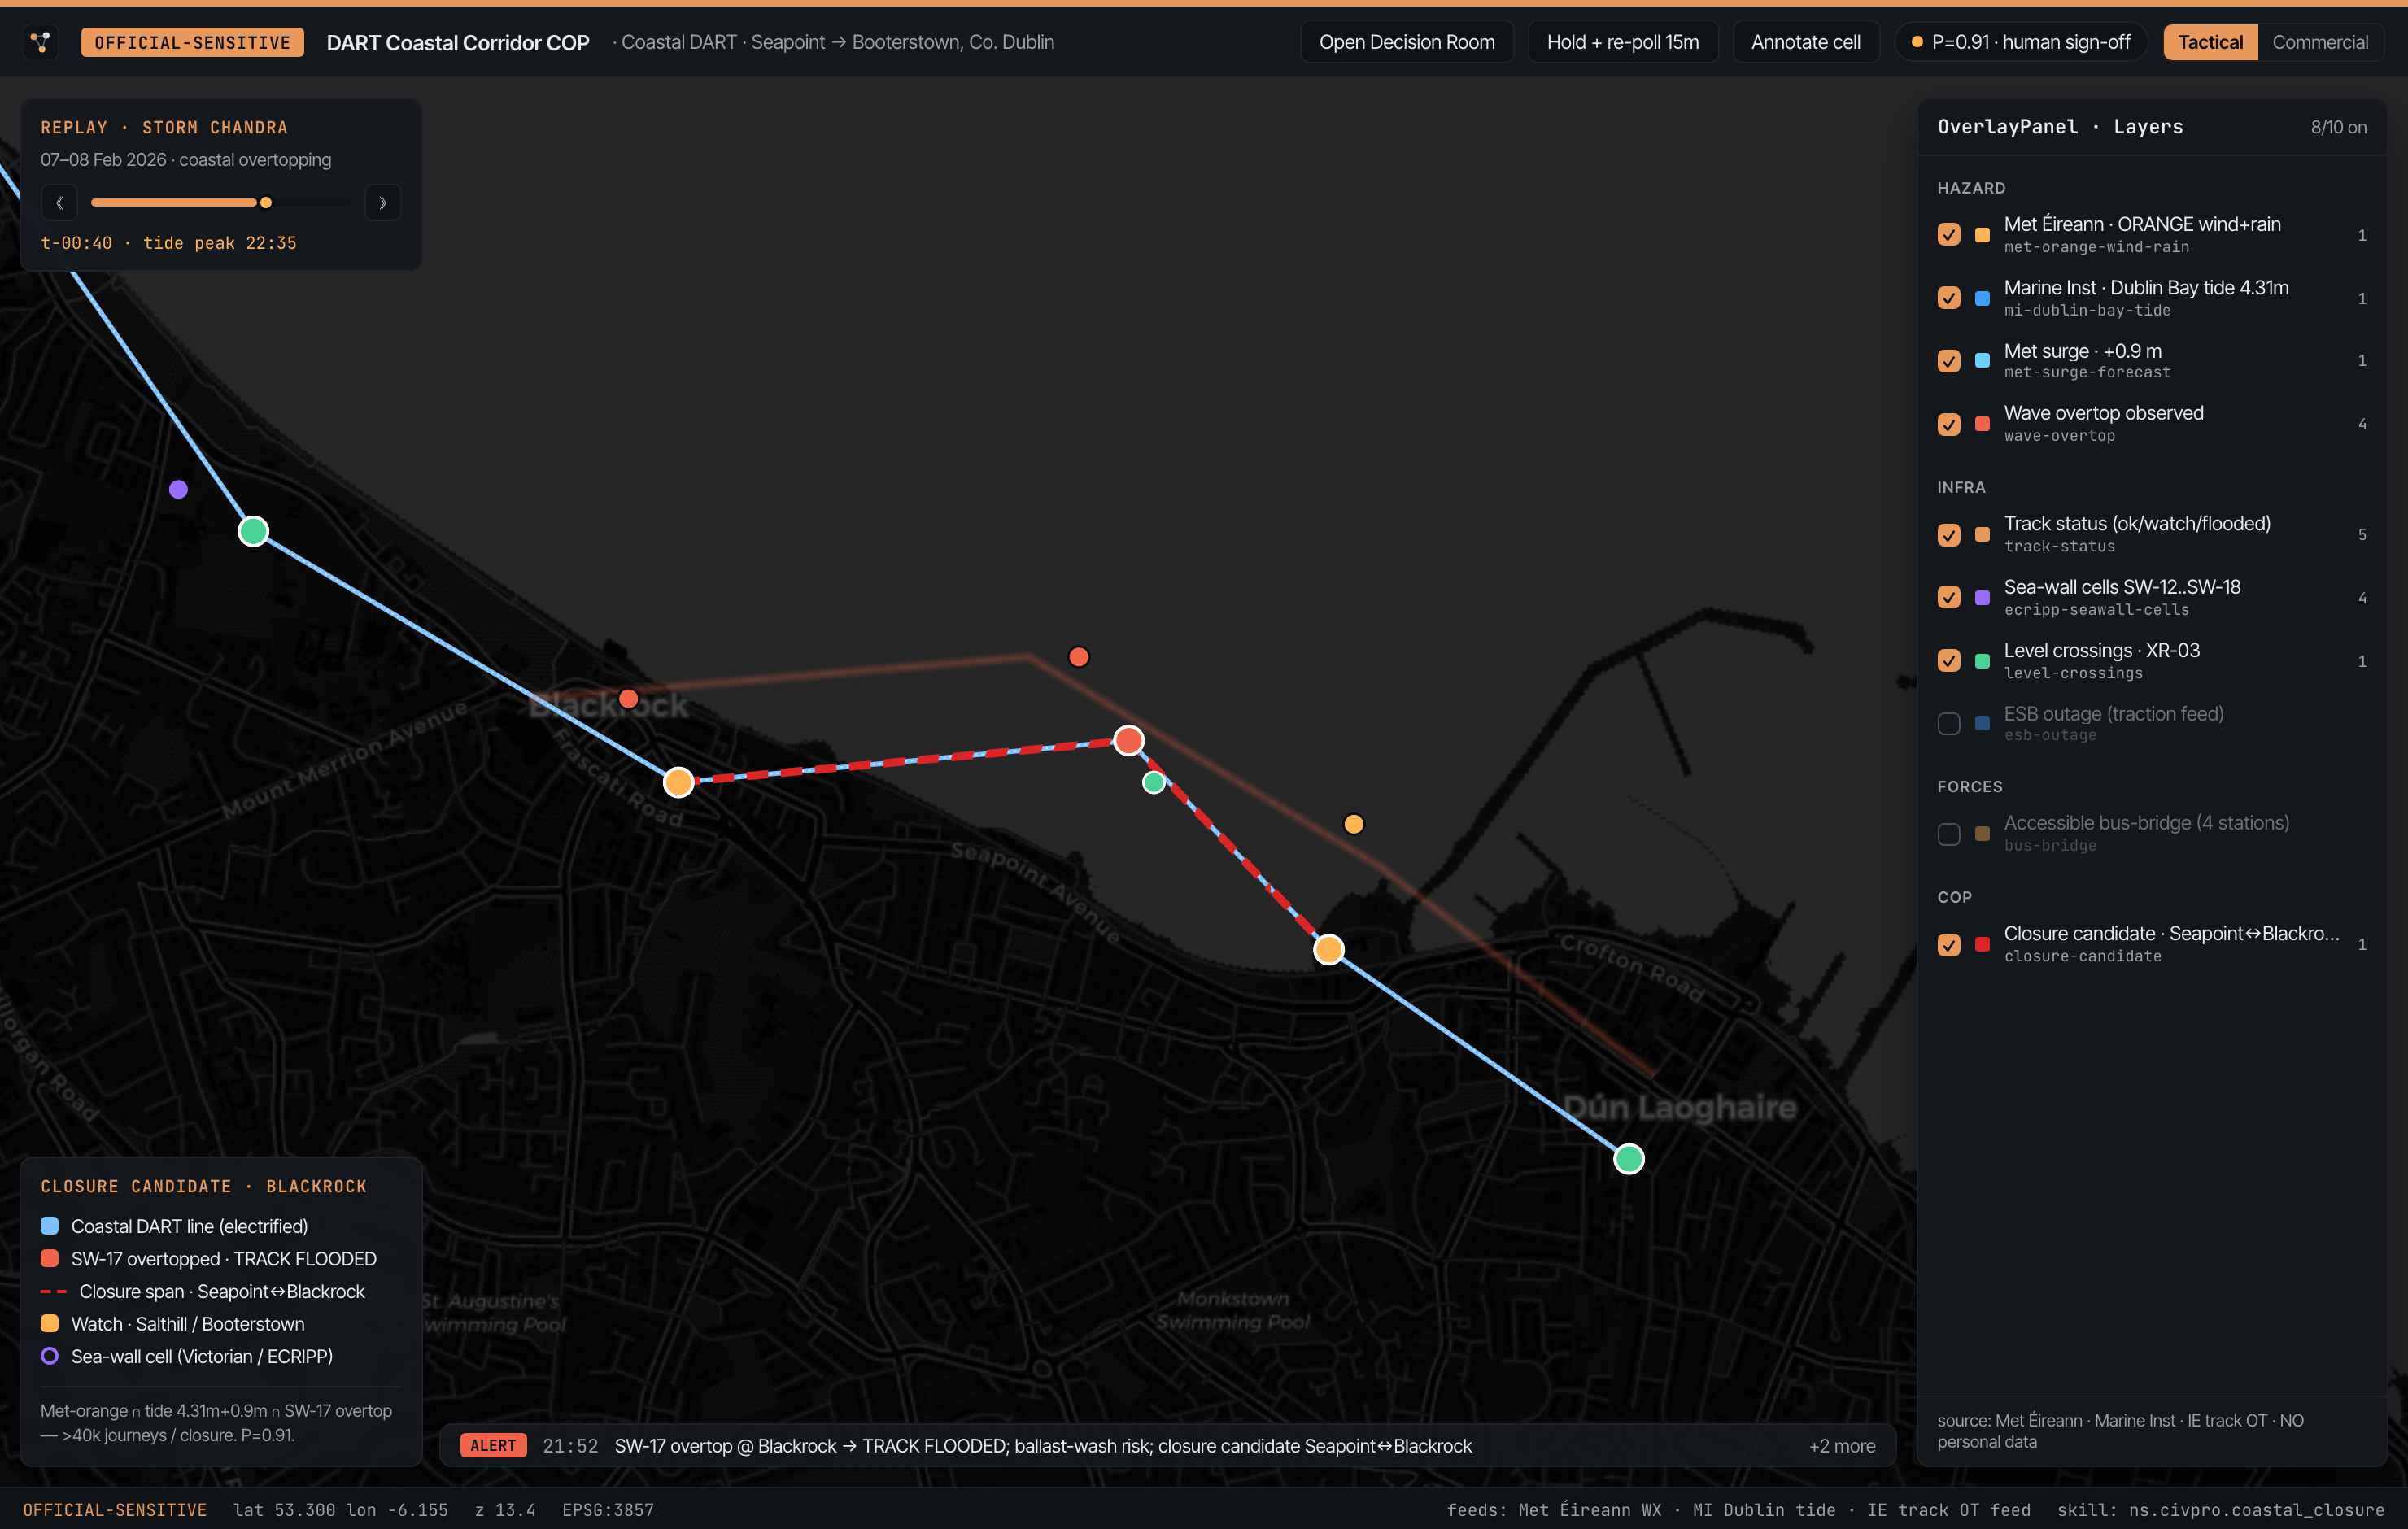Screen dimensions: 2408x1529
Task: Click Sea-wall cells purple swatch
Action: click(1982, 598)
